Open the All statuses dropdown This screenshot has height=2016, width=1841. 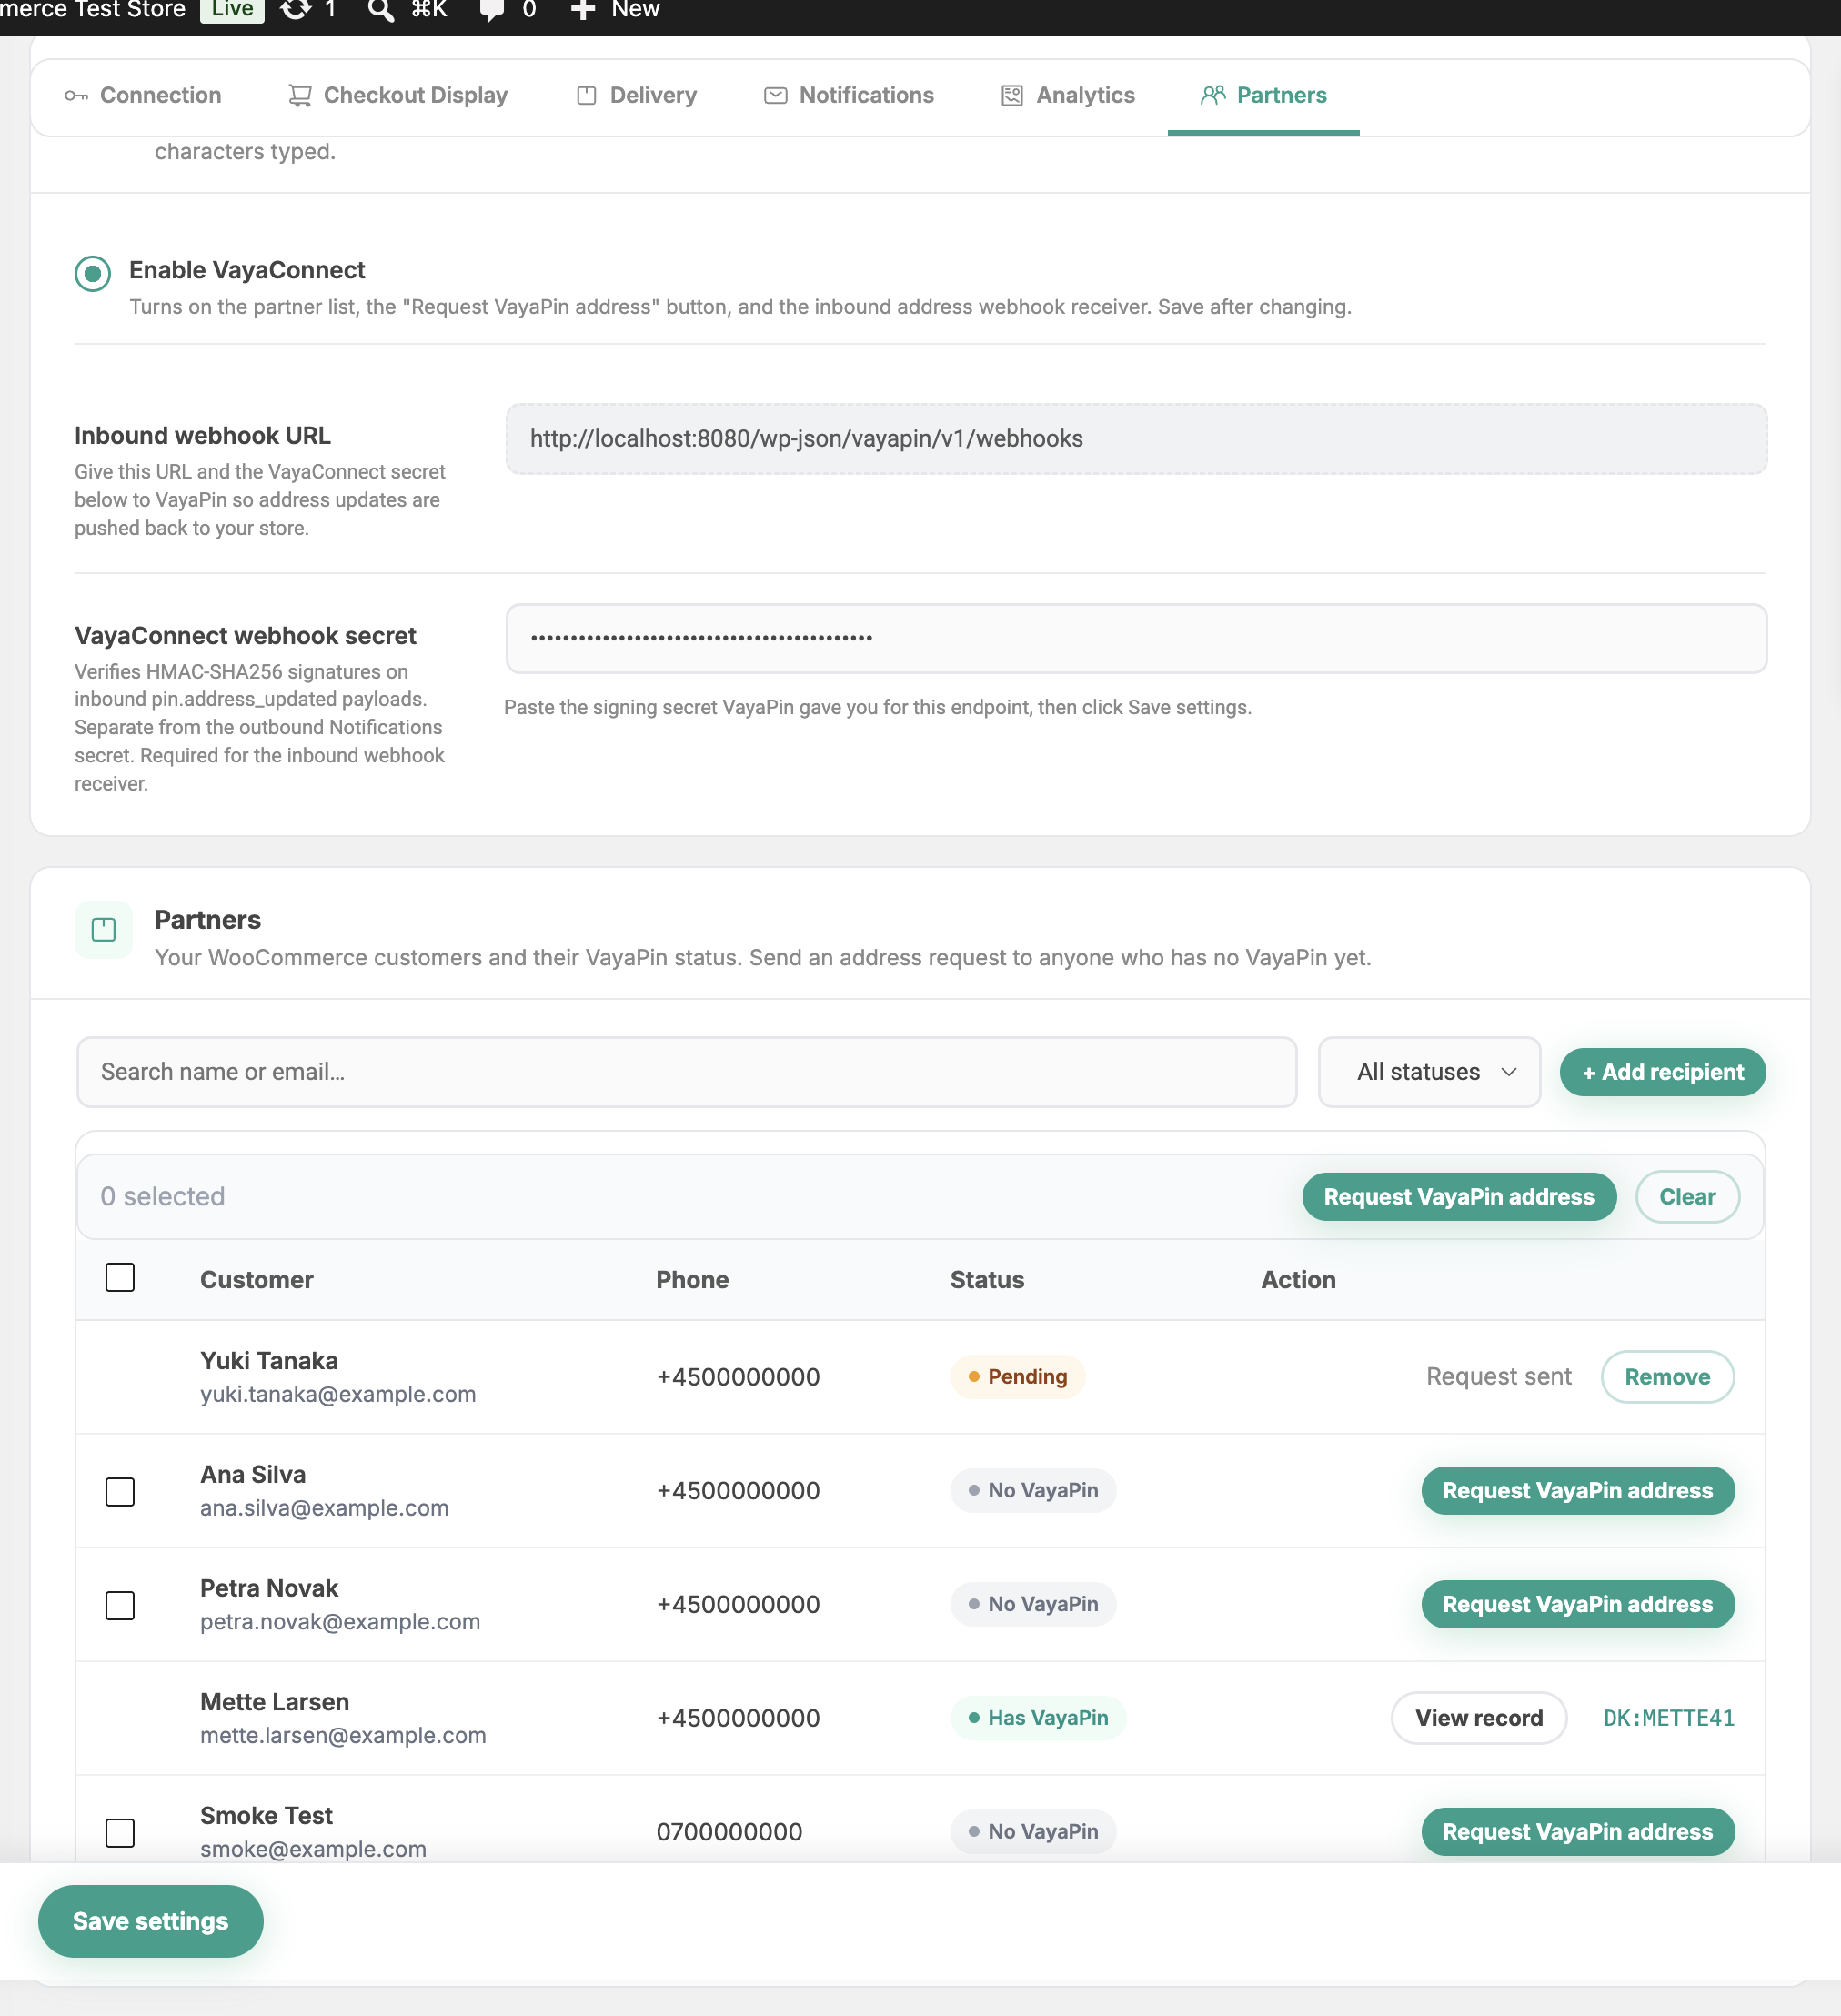point(1429,1072)
